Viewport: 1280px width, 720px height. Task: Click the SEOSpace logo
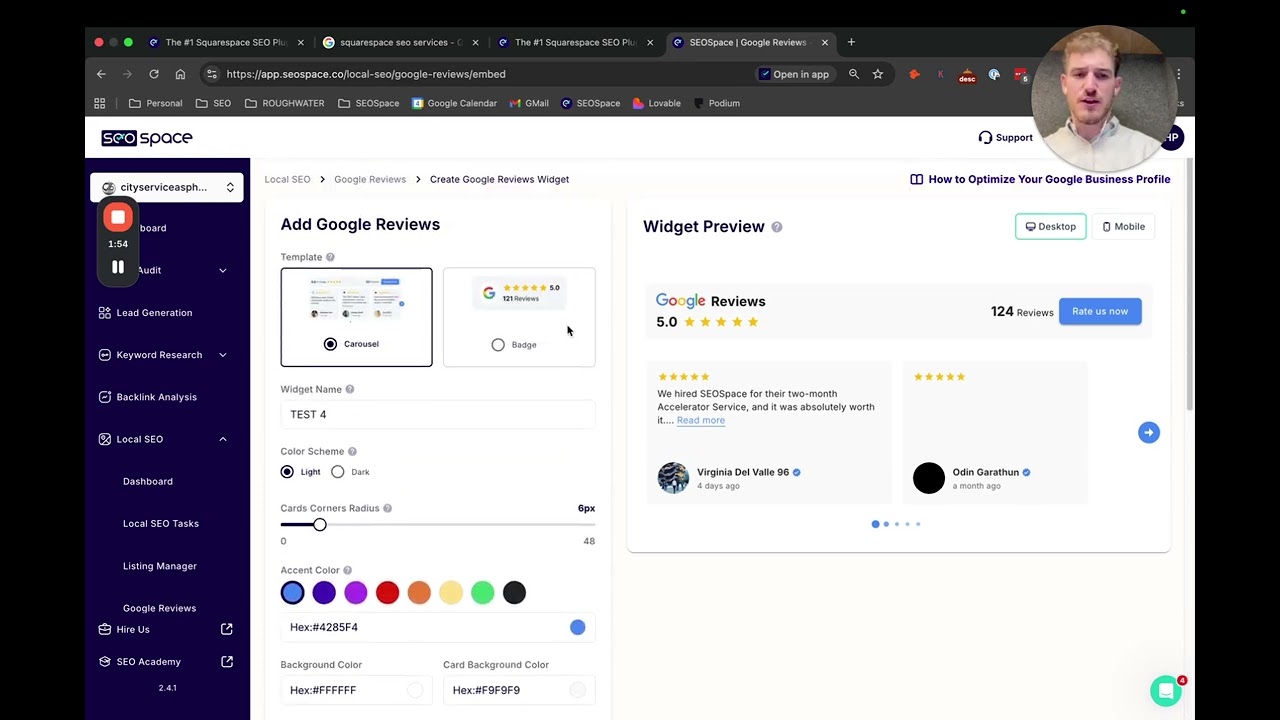point(147,138)
